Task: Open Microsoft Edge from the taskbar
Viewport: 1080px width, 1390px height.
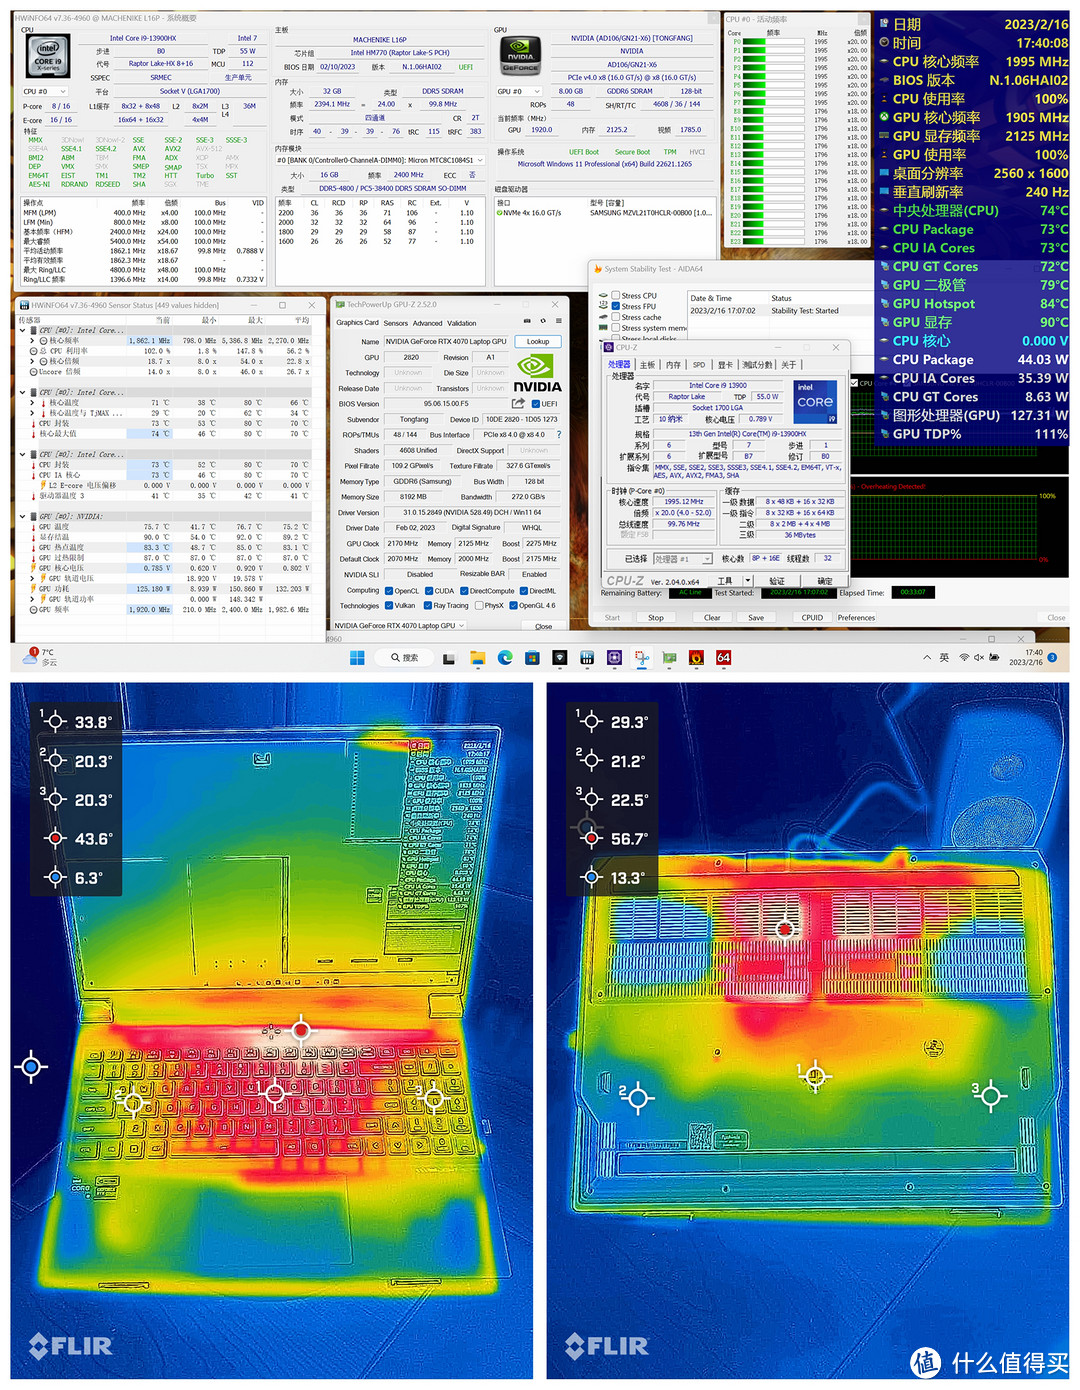Action: point(505,658)
